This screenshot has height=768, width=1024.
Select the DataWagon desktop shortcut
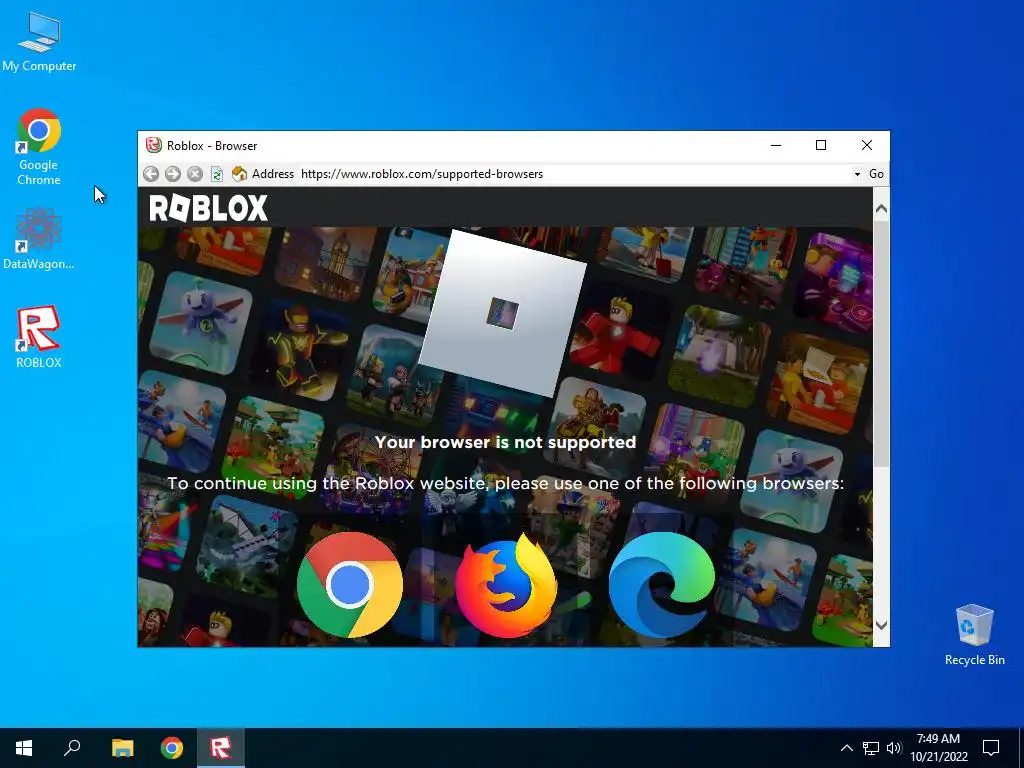click(39, 238)
